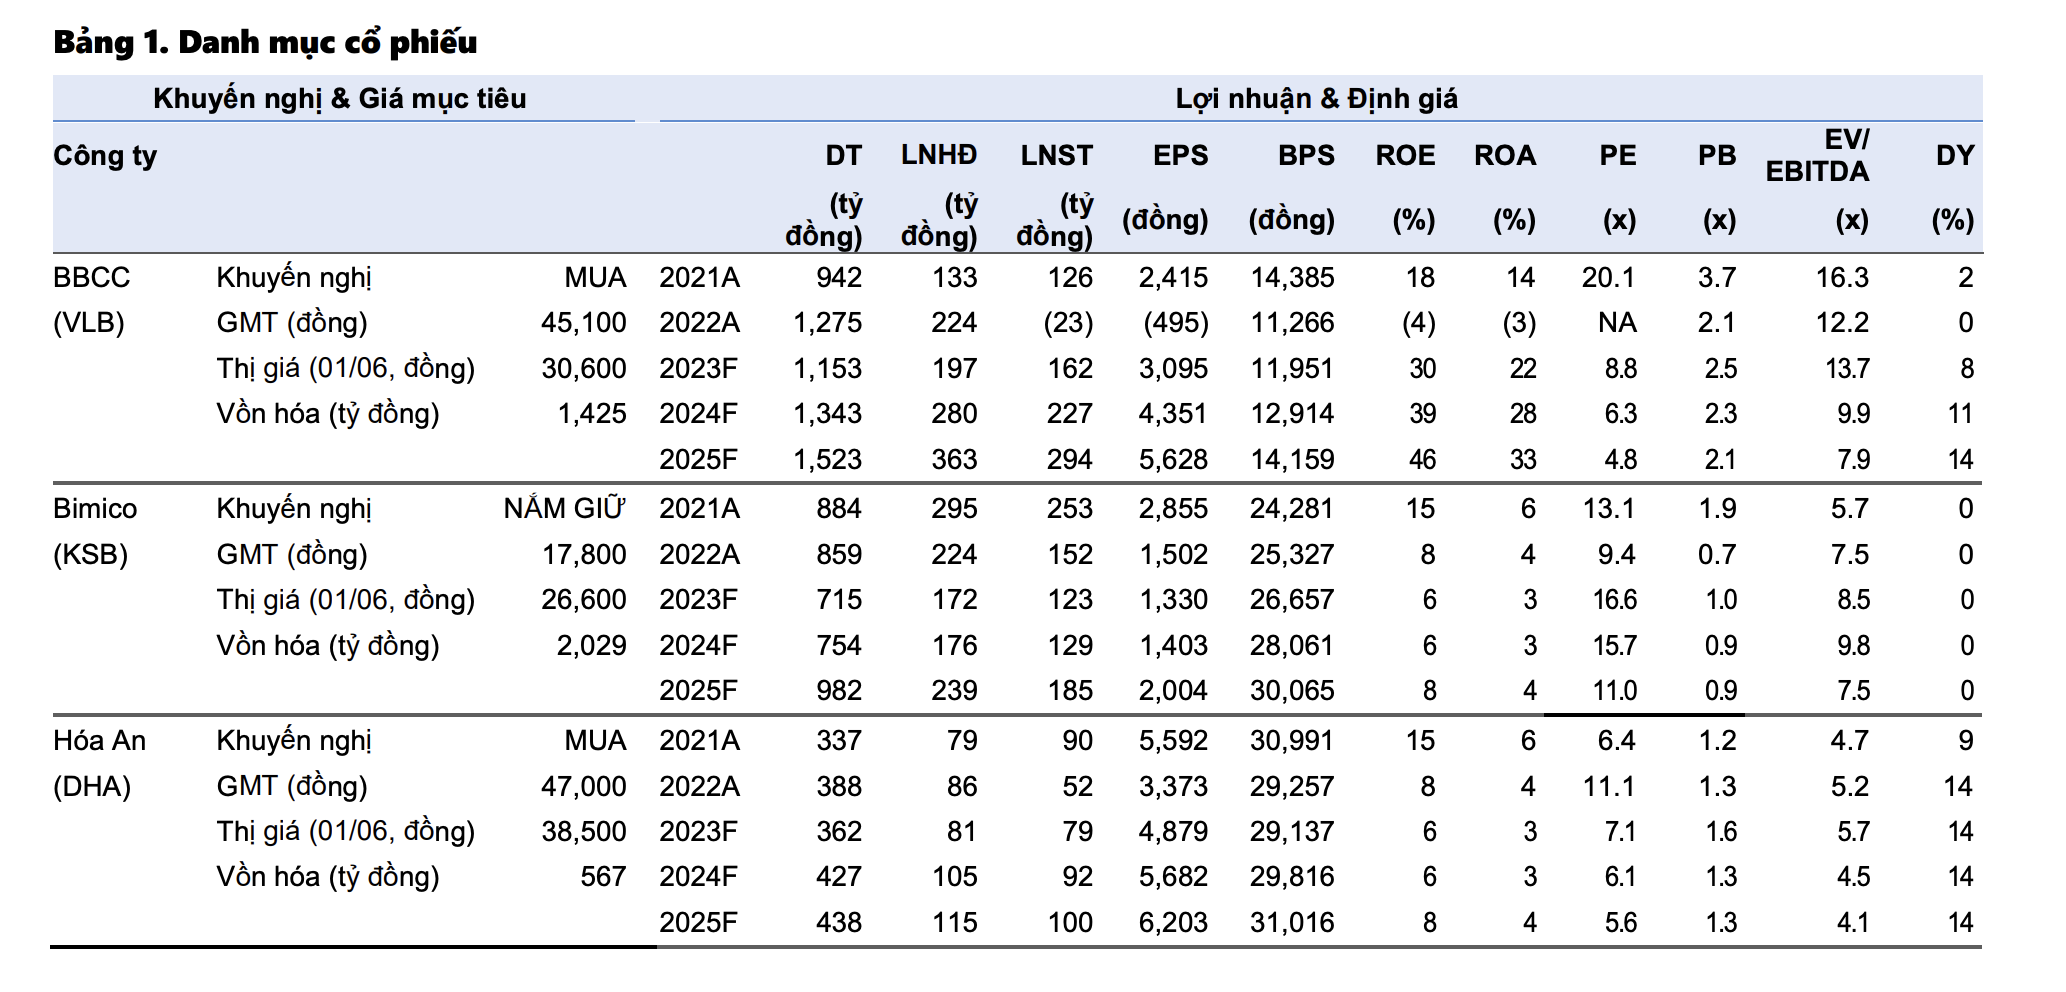Click the "NẮM GIỮ" recommendation value
The image size is (2066, 992).
(564, 509)
